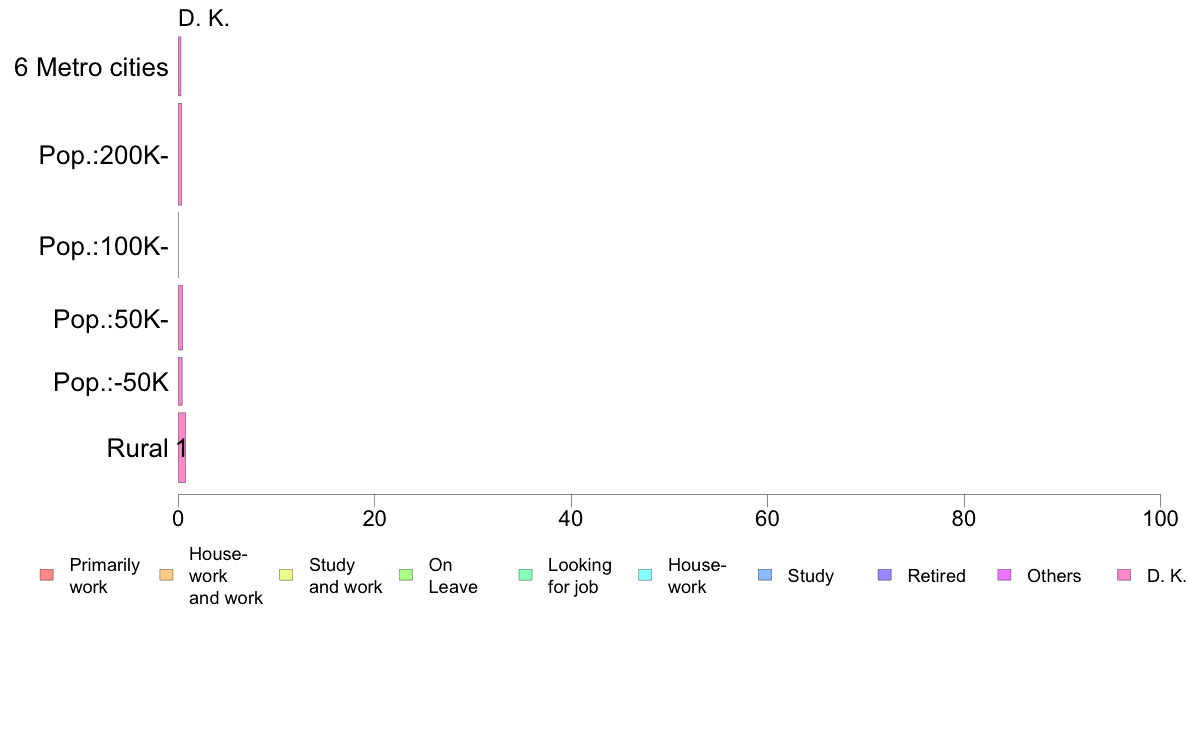1188x736 pixels.
Task: Select the blue Study legend swatch
Action: click(765, 575)
